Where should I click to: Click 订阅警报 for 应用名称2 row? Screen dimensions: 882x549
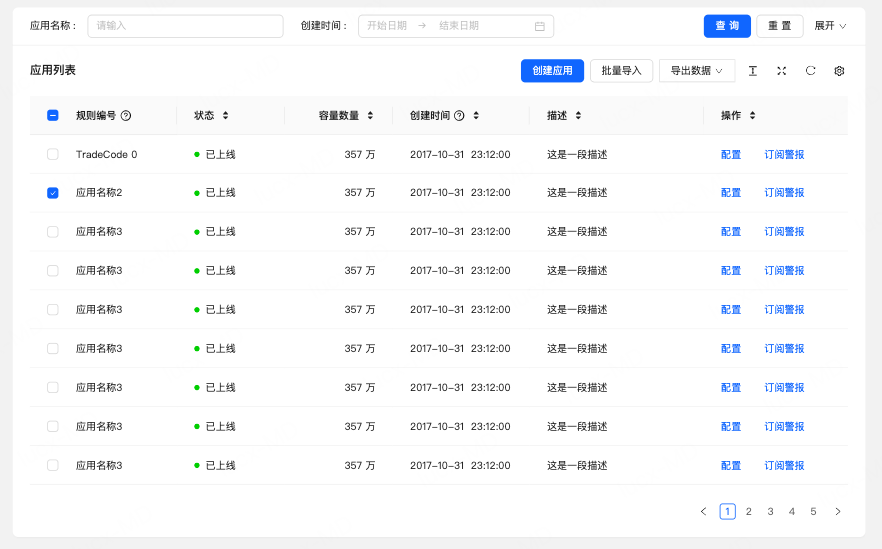(x=784, y=193)
